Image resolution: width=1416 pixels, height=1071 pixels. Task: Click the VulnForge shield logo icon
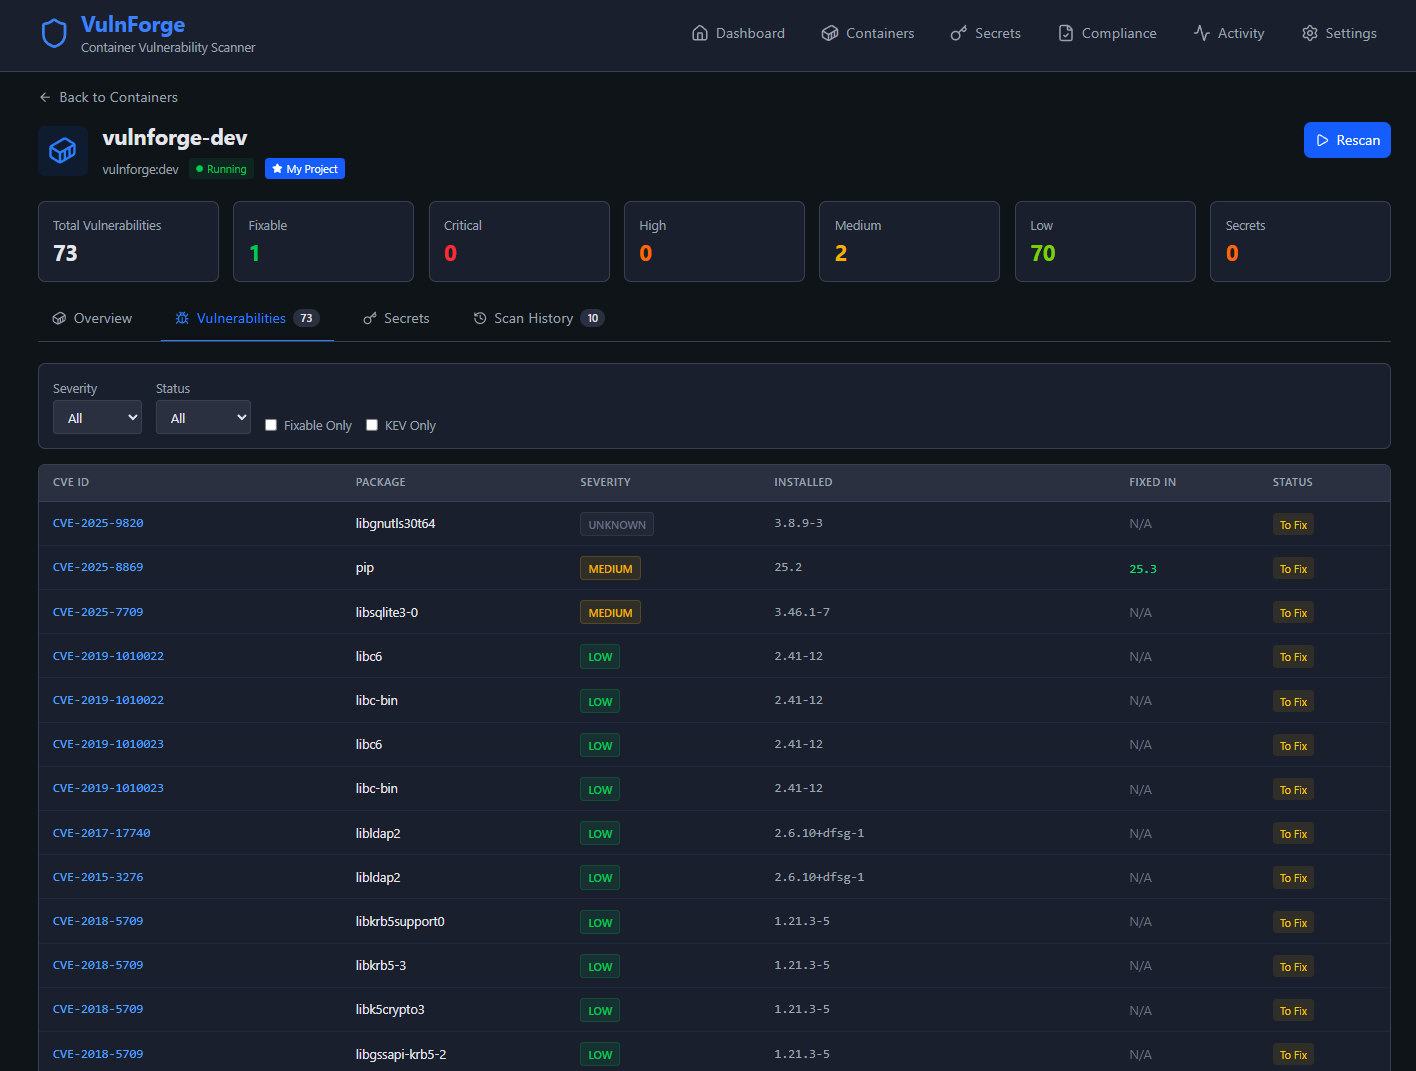[54, 34]
